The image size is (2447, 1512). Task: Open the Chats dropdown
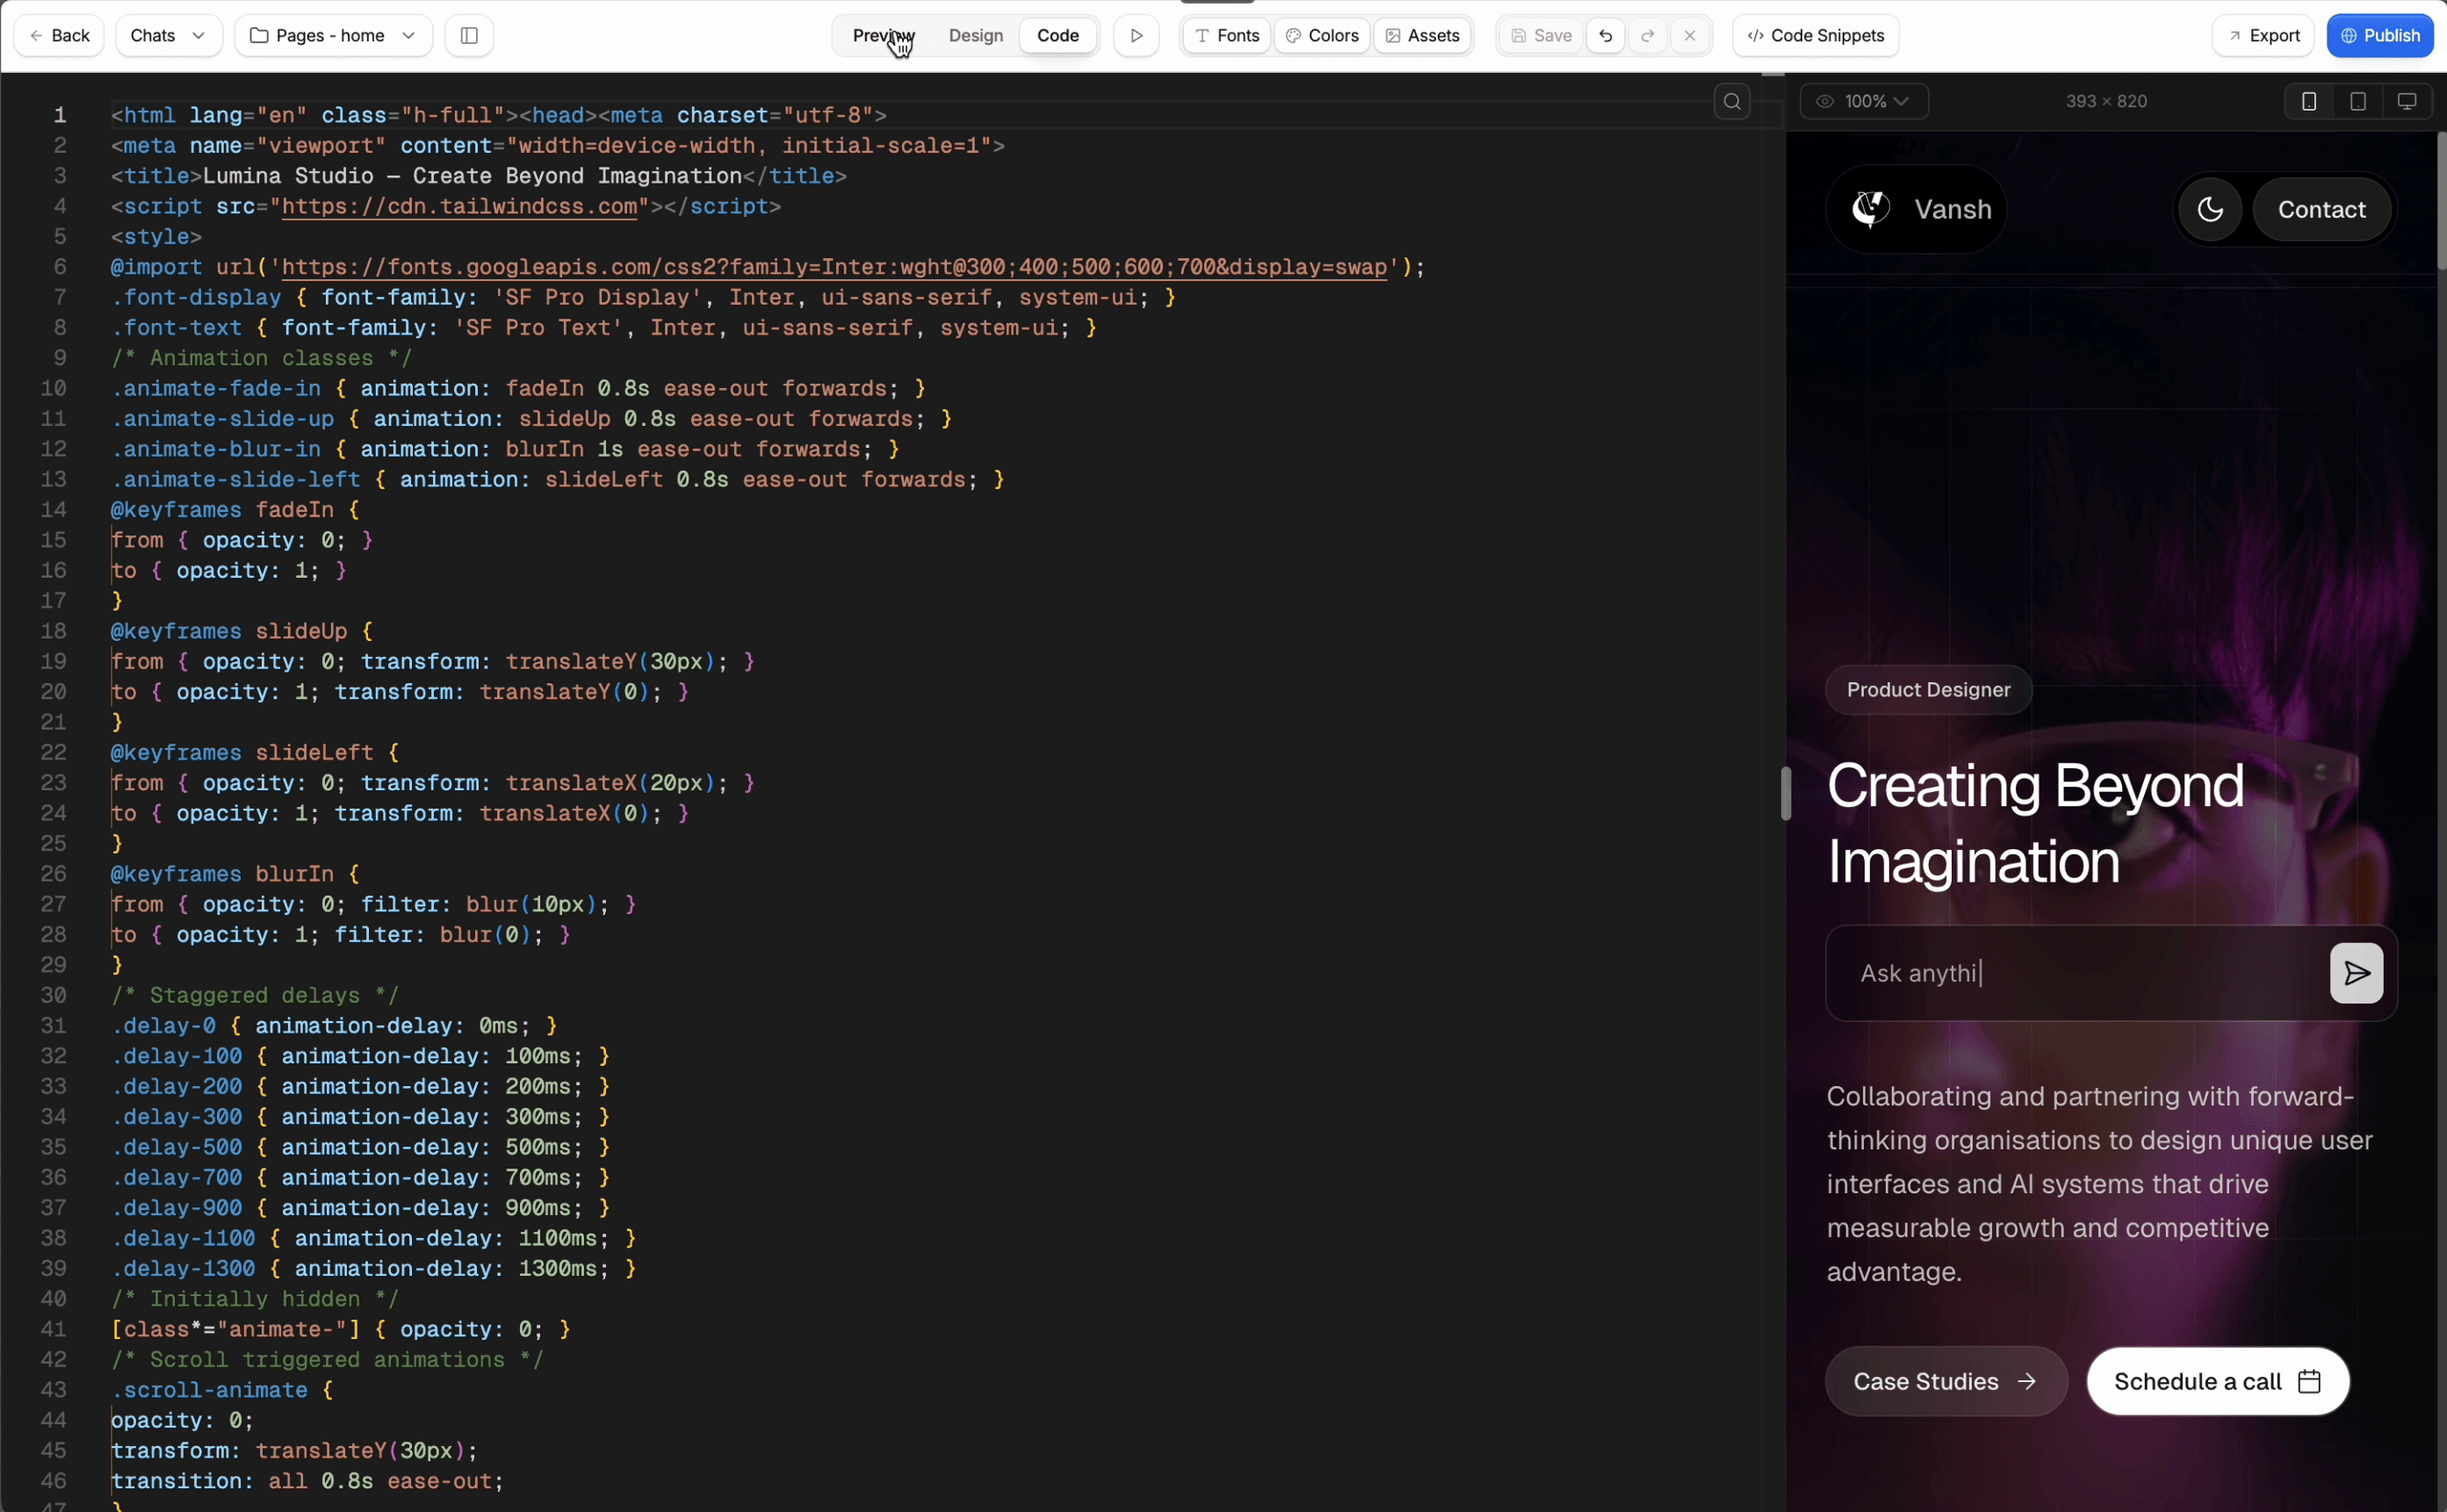168,36
